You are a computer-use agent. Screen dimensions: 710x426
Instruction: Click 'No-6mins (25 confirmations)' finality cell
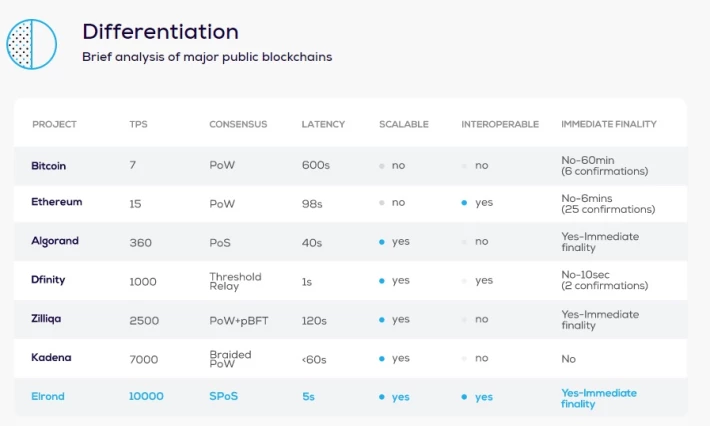coord(608,204)
